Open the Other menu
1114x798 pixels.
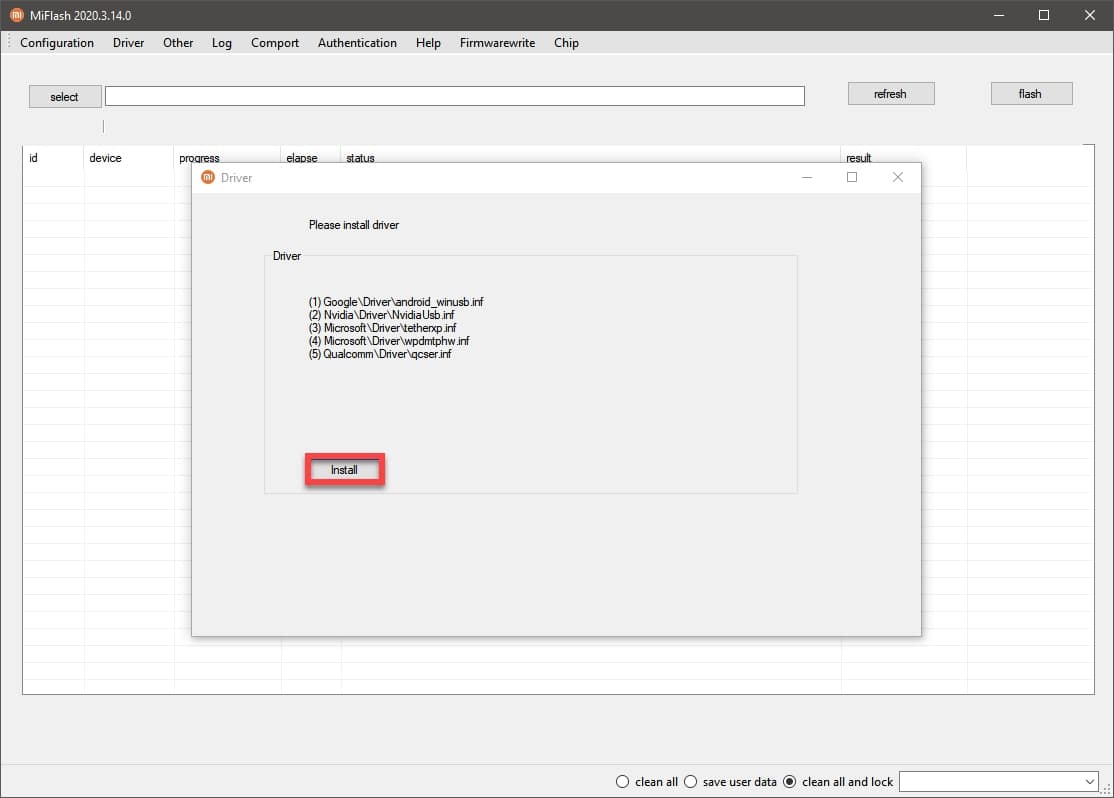[x=178, y=43]
